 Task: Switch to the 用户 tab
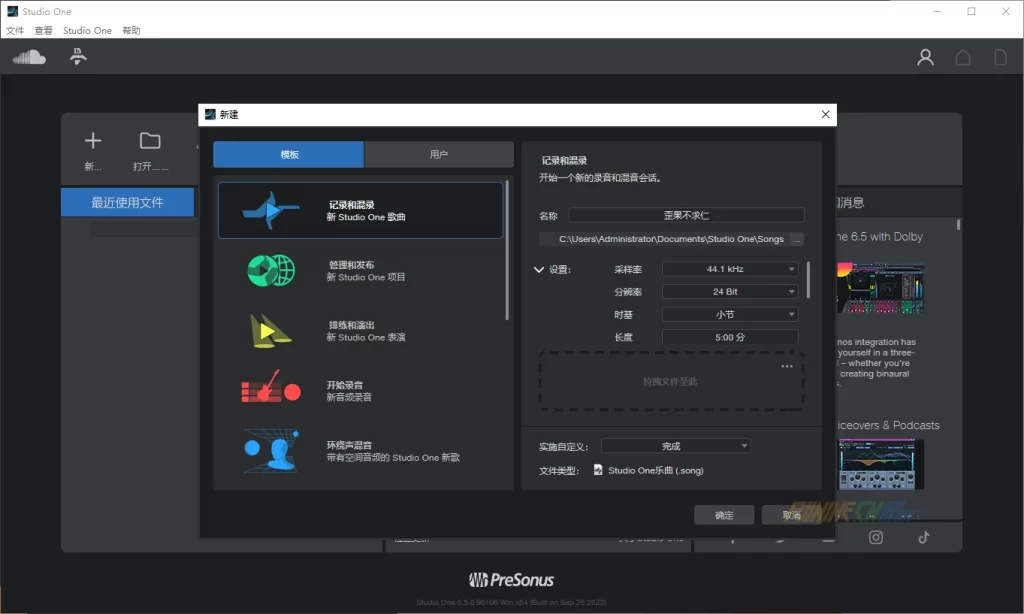tap(438, 155)
